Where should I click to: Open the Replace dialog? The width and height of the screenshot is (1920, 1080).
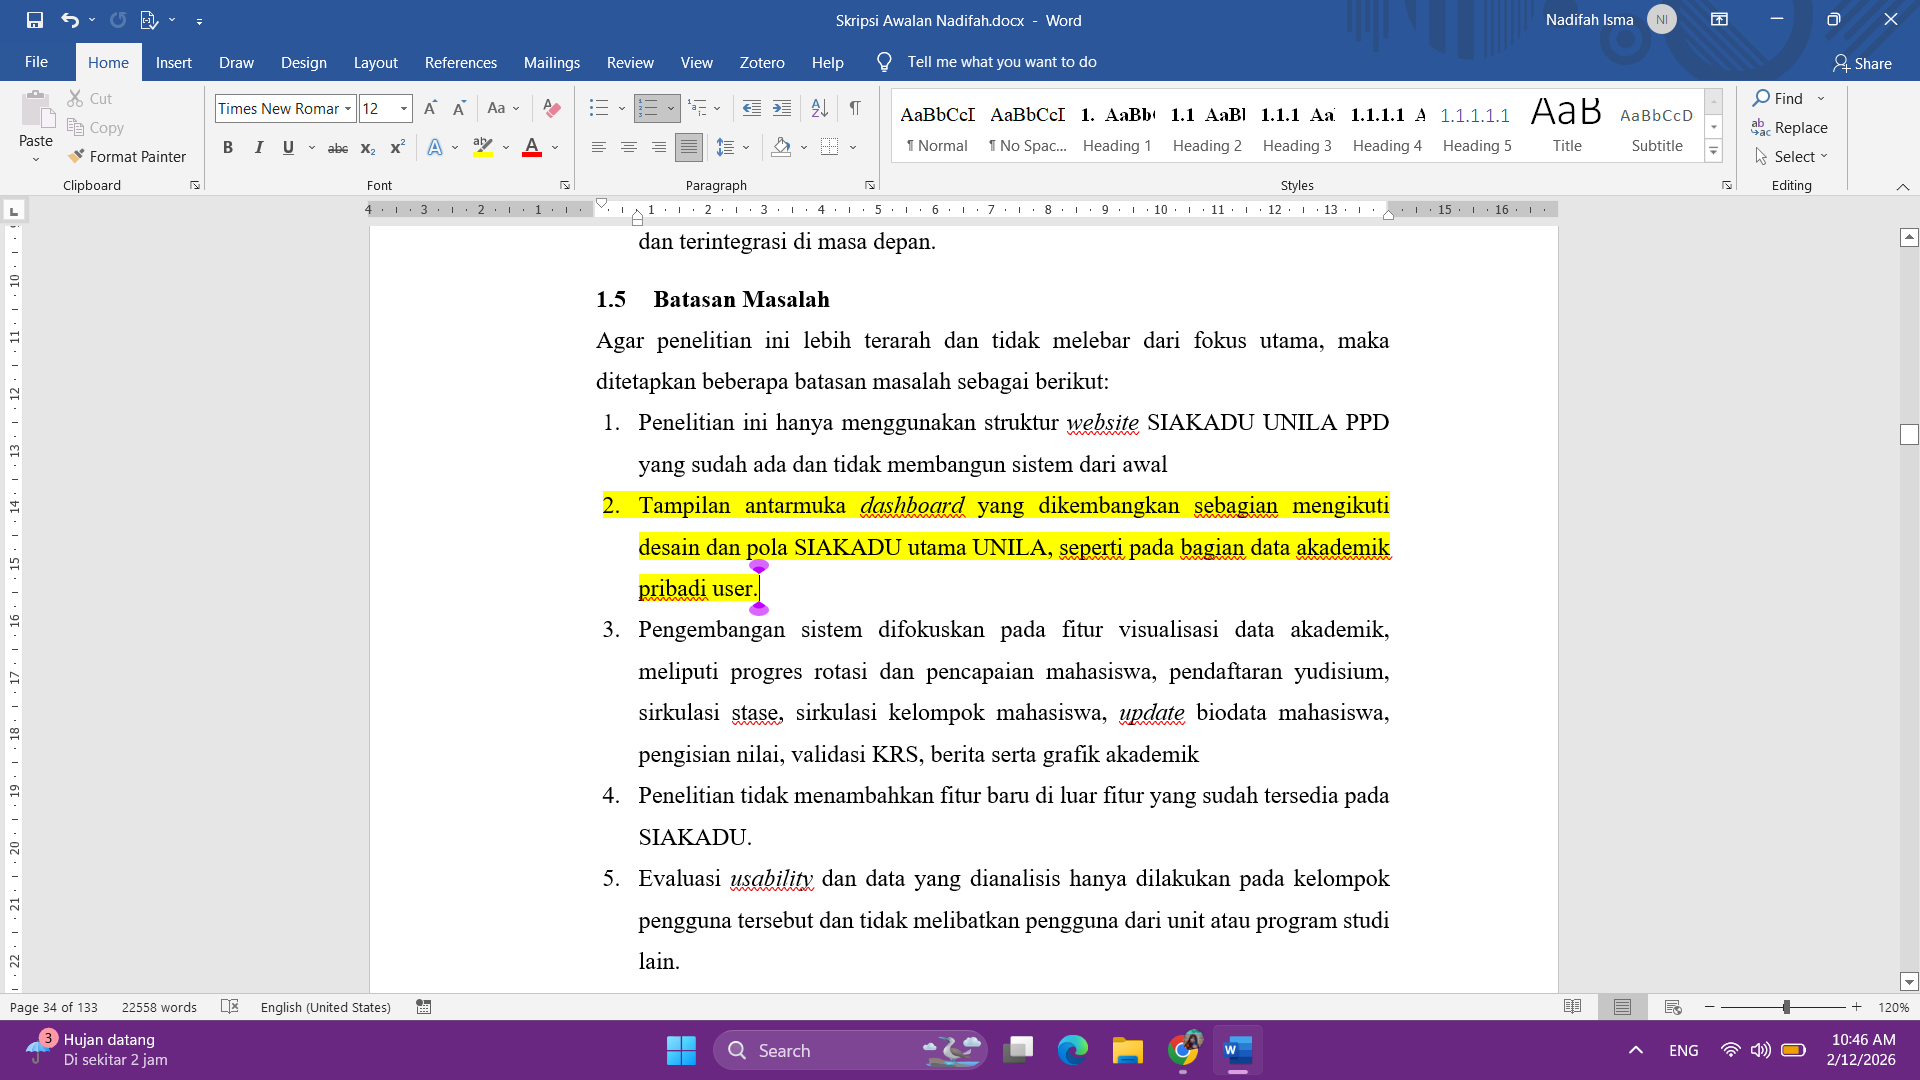click(1789, 127)
